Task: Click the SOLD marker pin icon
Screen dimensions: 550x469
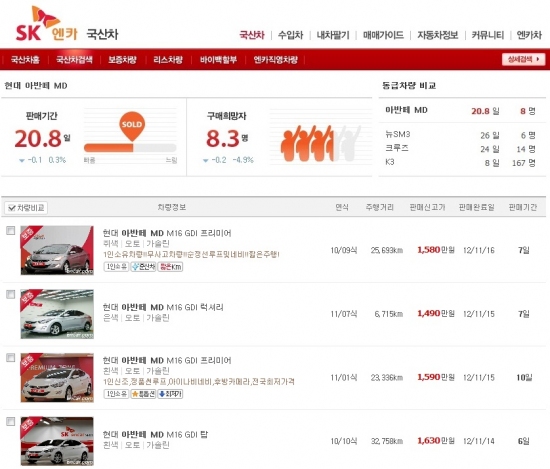Action: (x=132, y=126)
